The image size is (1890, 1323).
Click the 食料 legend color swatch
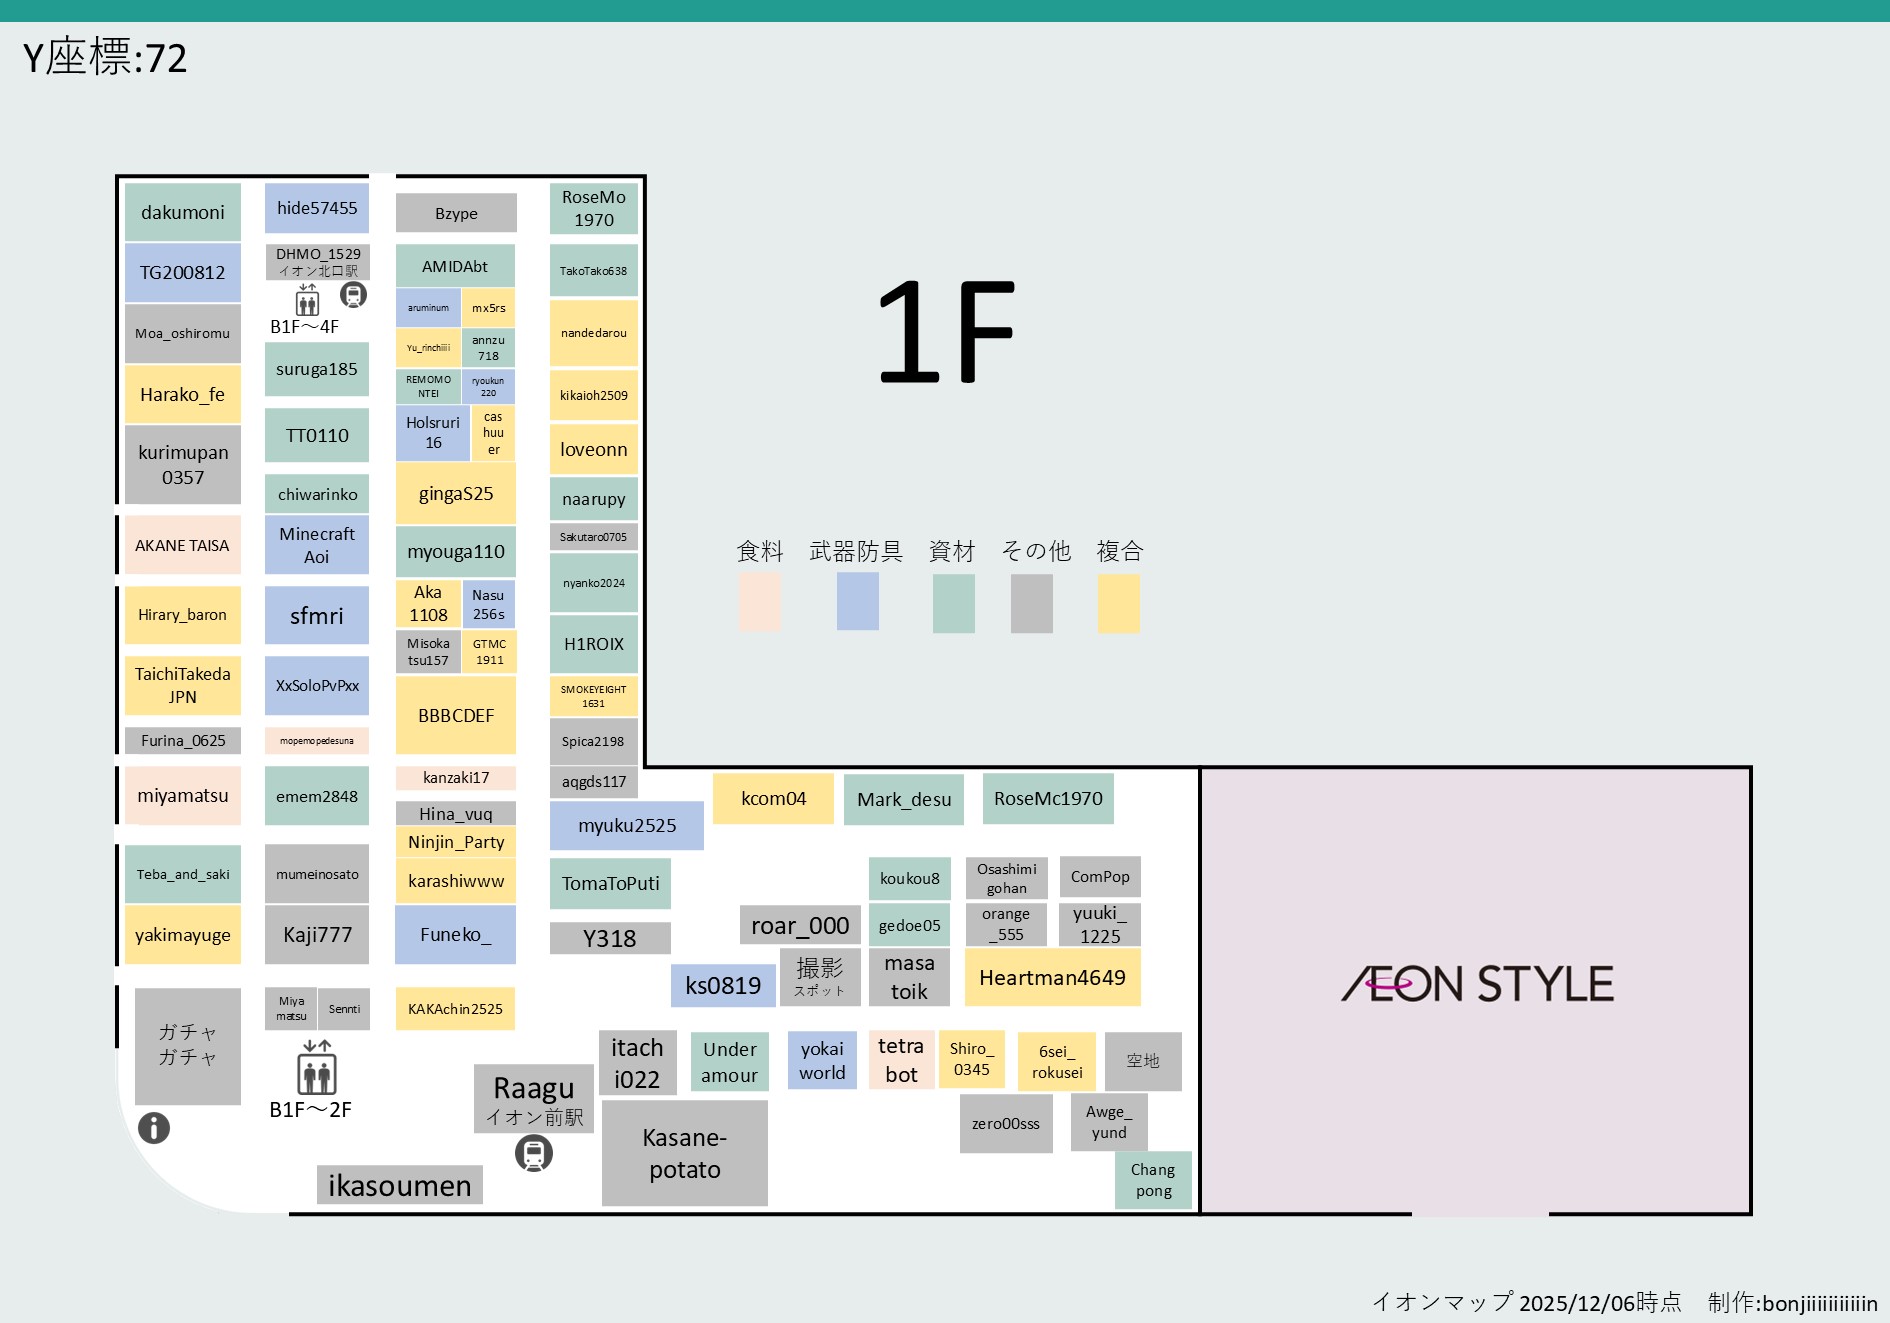tap(759, 602)
